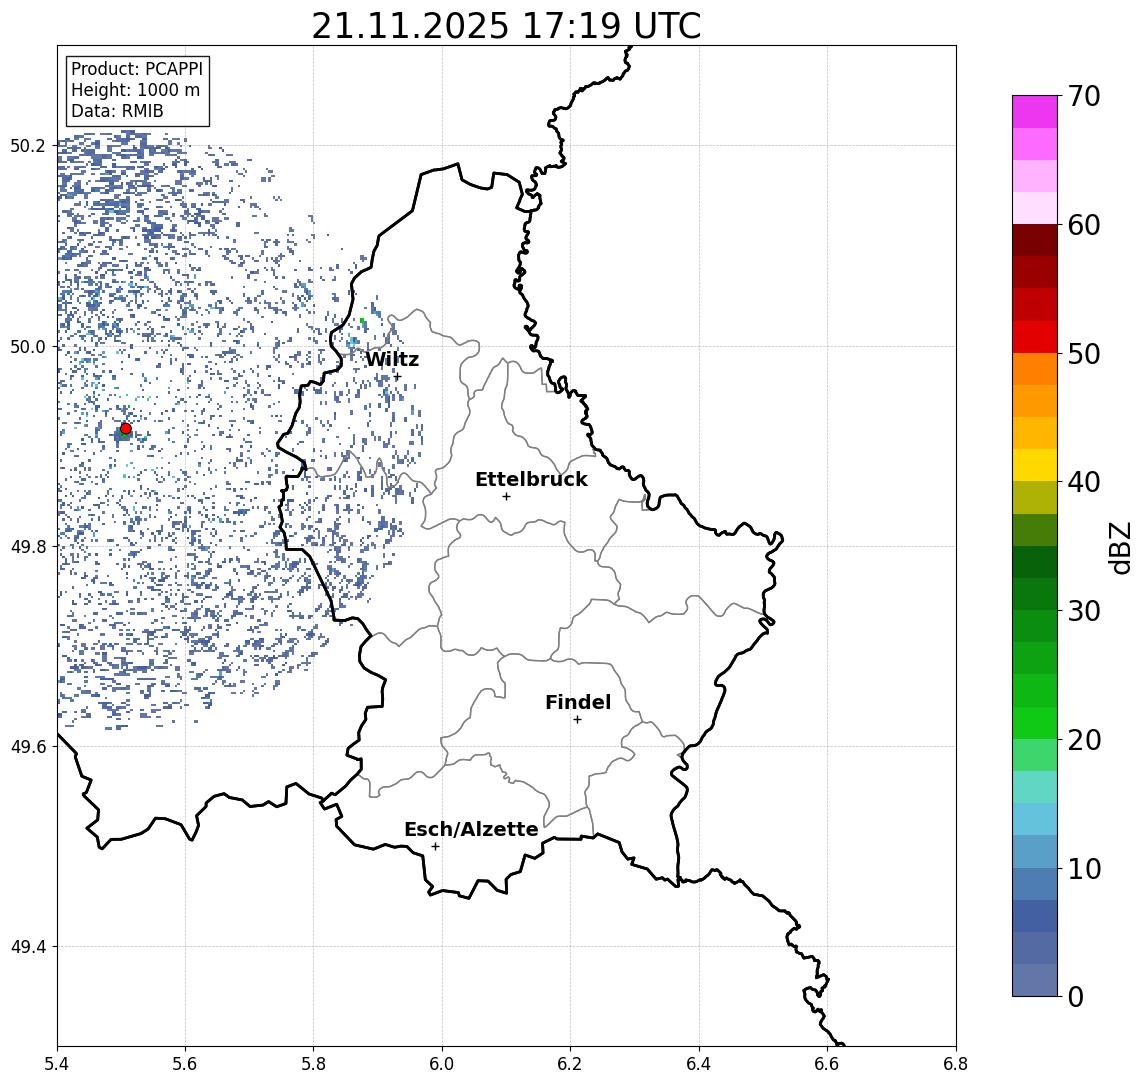Pick the orange colorbar swatch just under 50

point(1035,369)
